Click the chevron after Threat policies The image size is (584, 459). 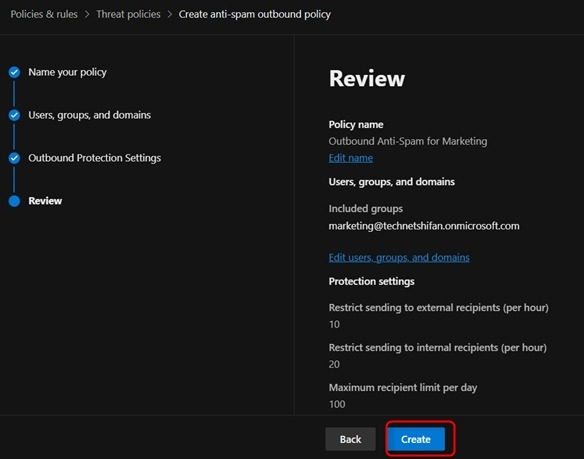pos(170,14)
